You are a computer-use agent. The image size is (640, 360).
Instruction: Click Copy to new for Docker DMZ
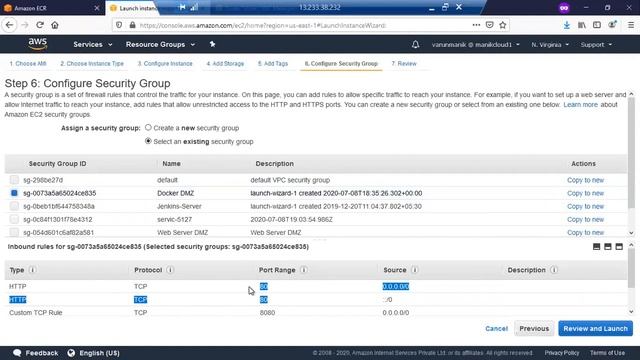[585, 193]
